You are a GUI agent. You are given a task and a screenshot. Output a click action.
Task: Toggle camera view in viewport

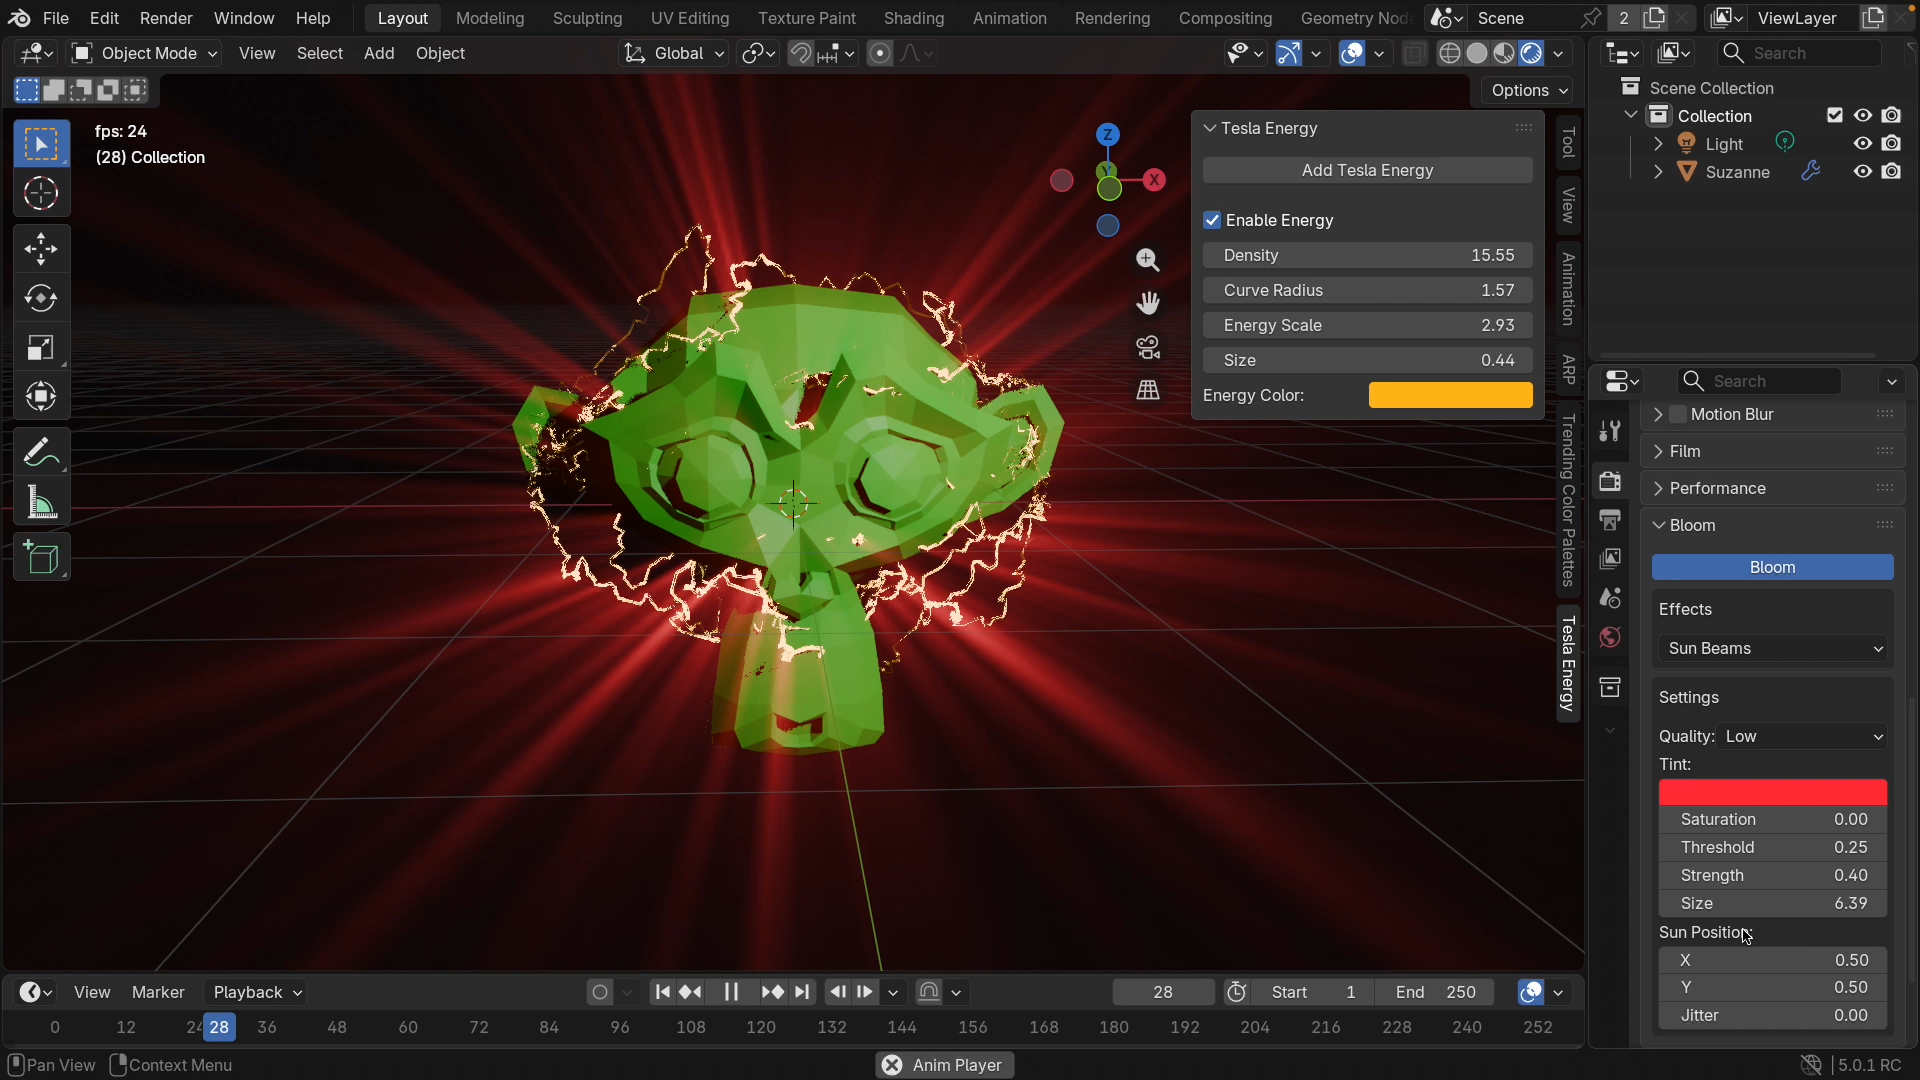(1148, 347)
